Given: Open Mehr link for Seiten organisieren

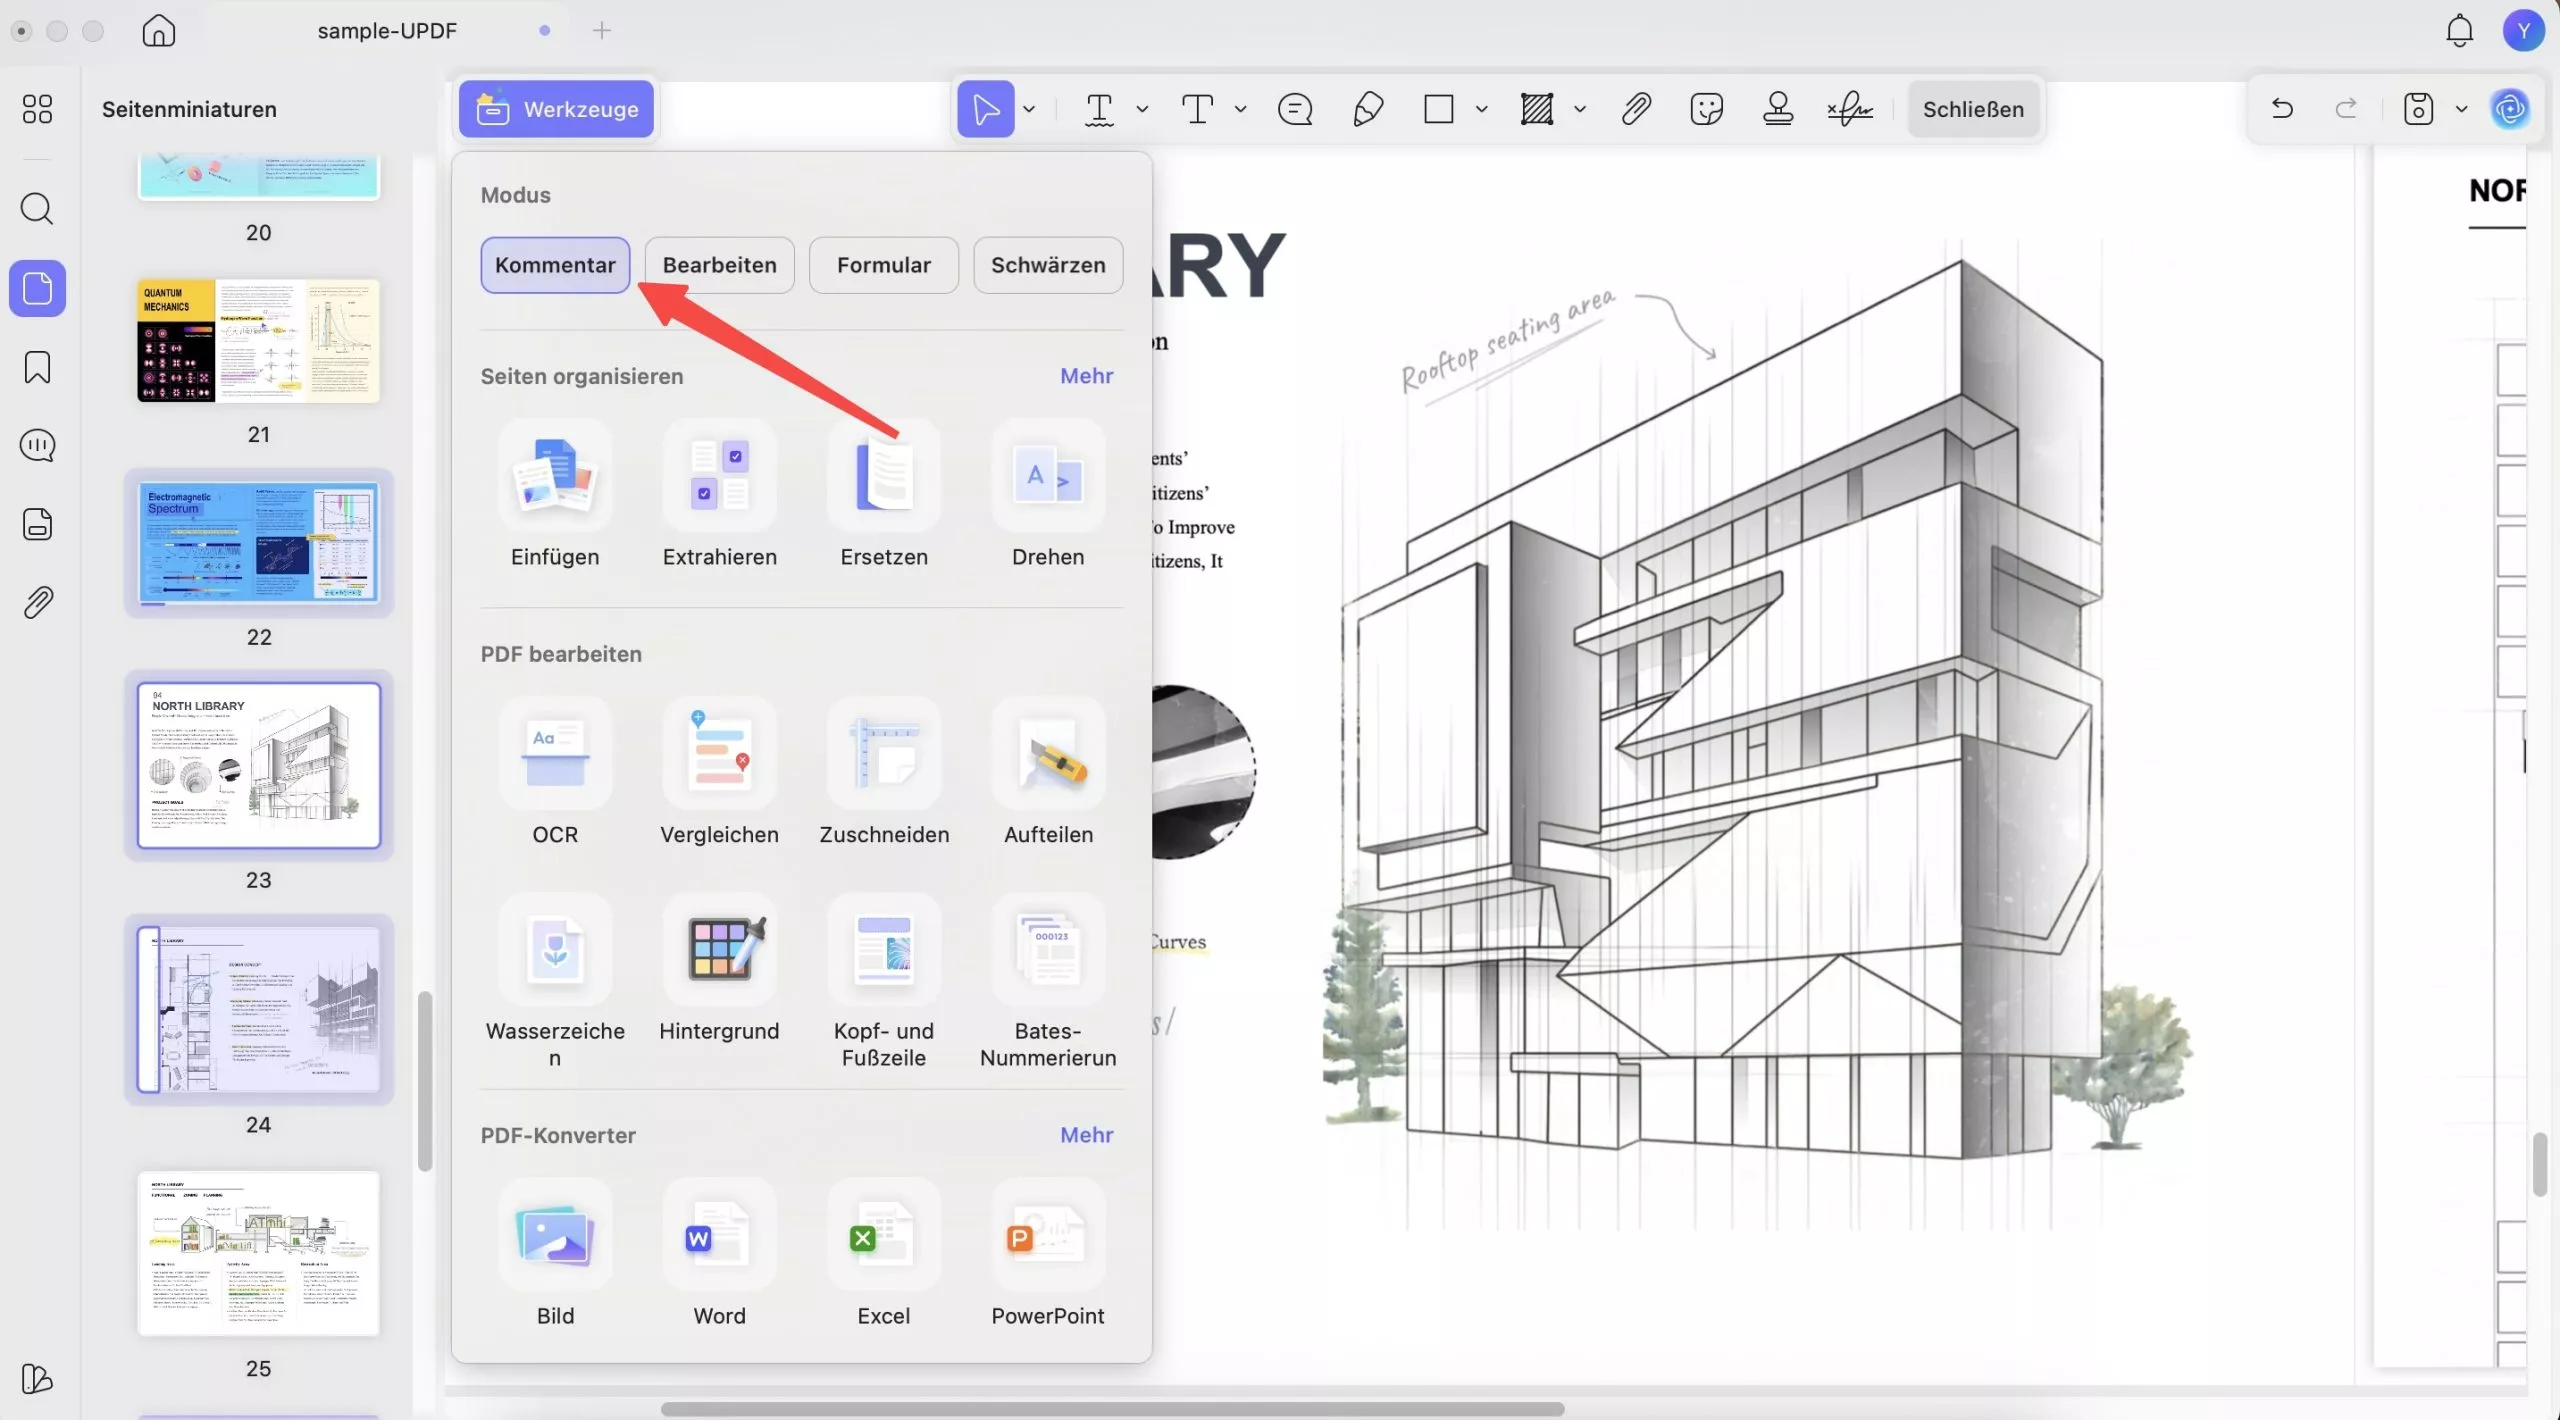Looking at the screenshot, I should [1086, 376].
